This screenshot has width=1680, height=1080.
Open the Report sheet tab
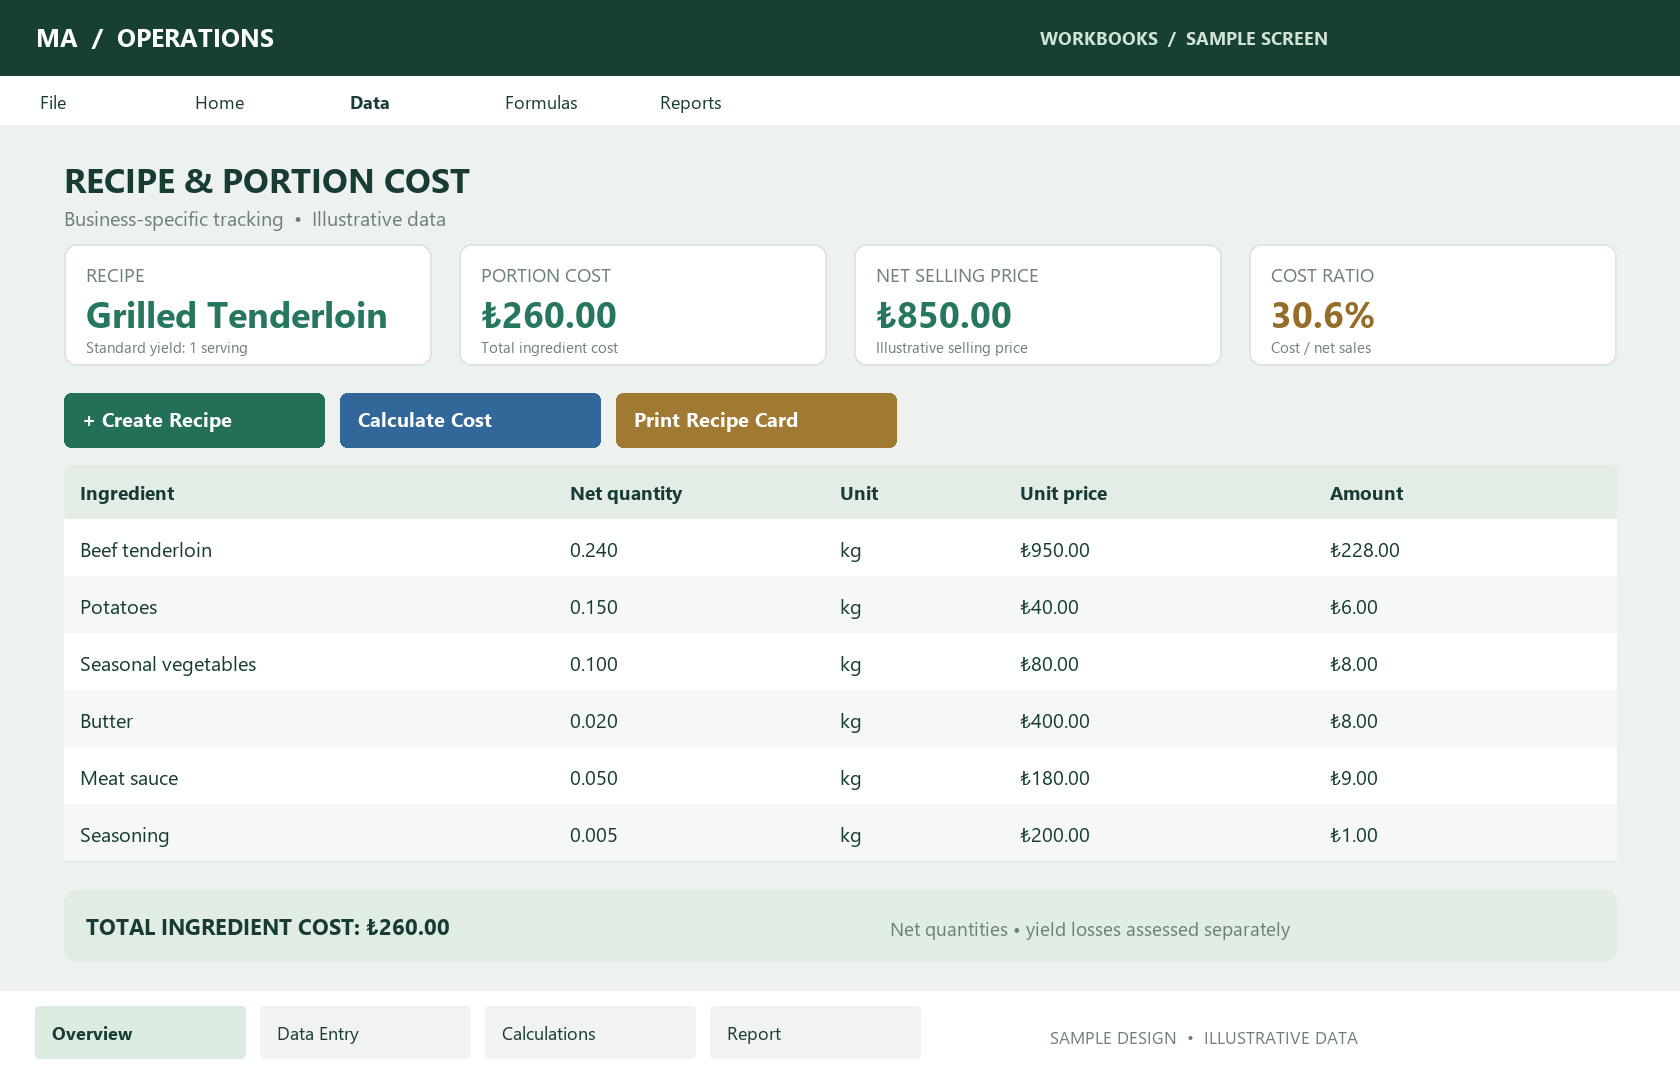point(815,1033)
